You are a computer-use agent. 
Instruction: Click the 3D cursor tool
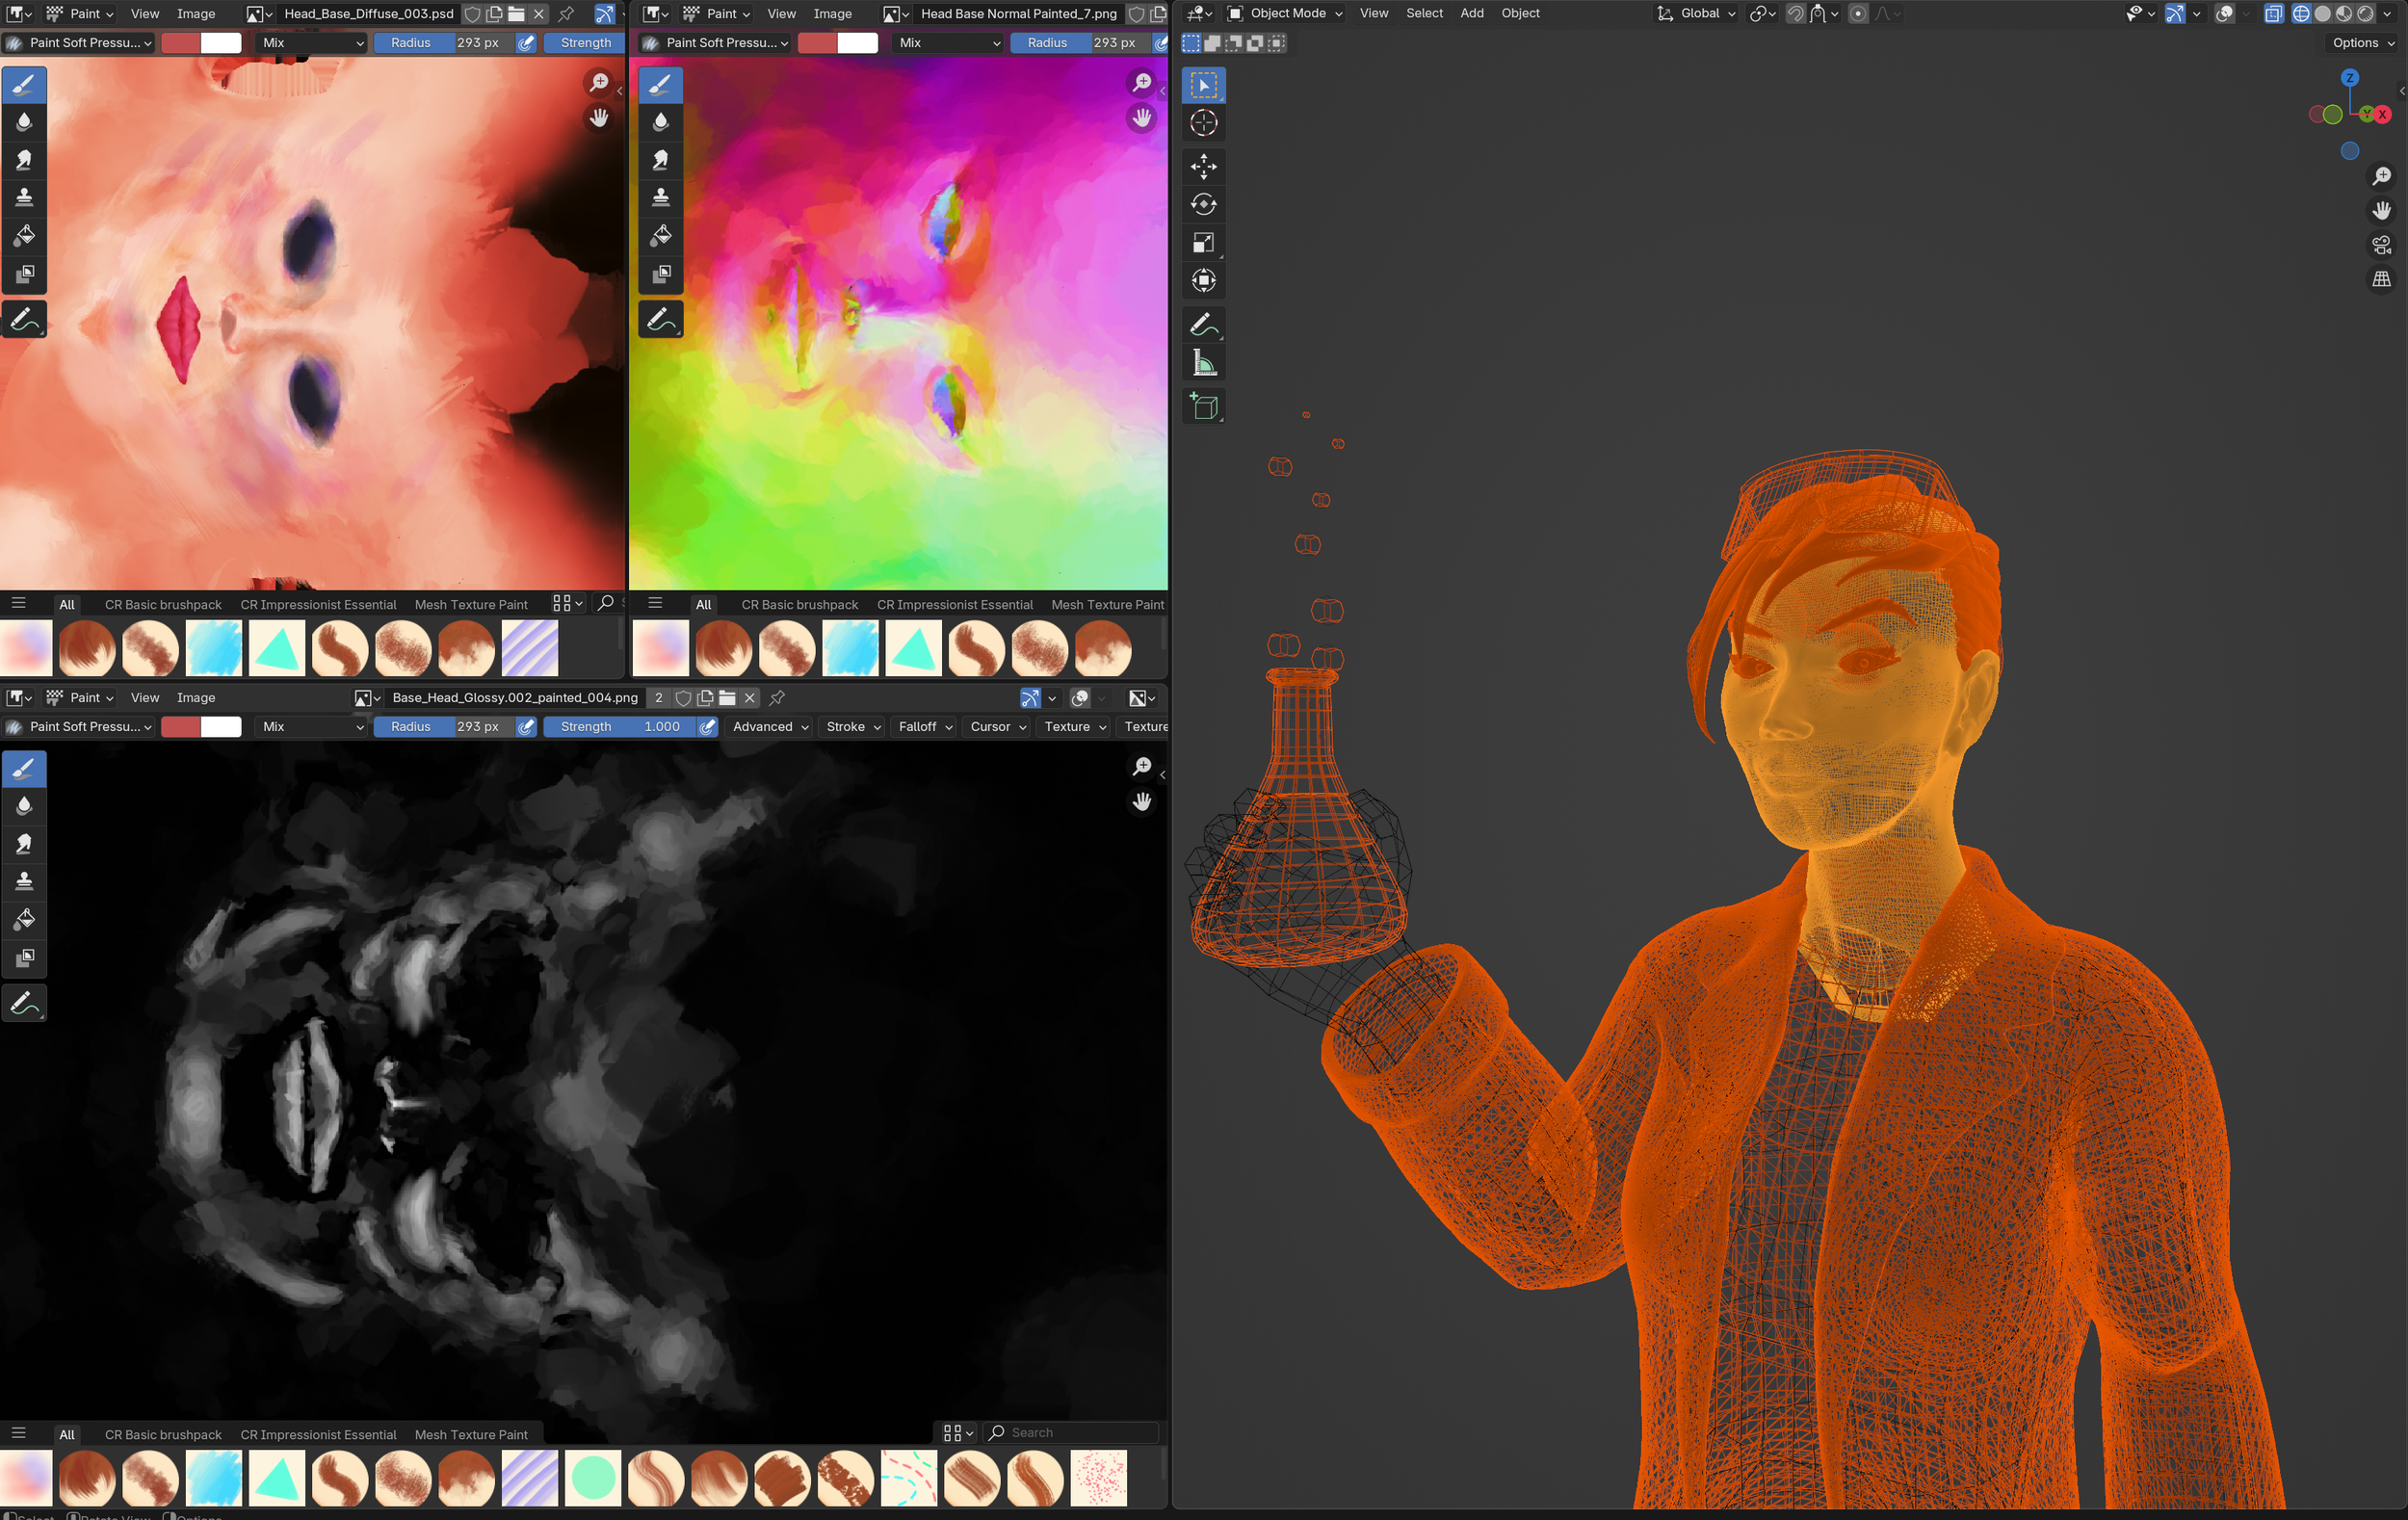coord(1203,123)
